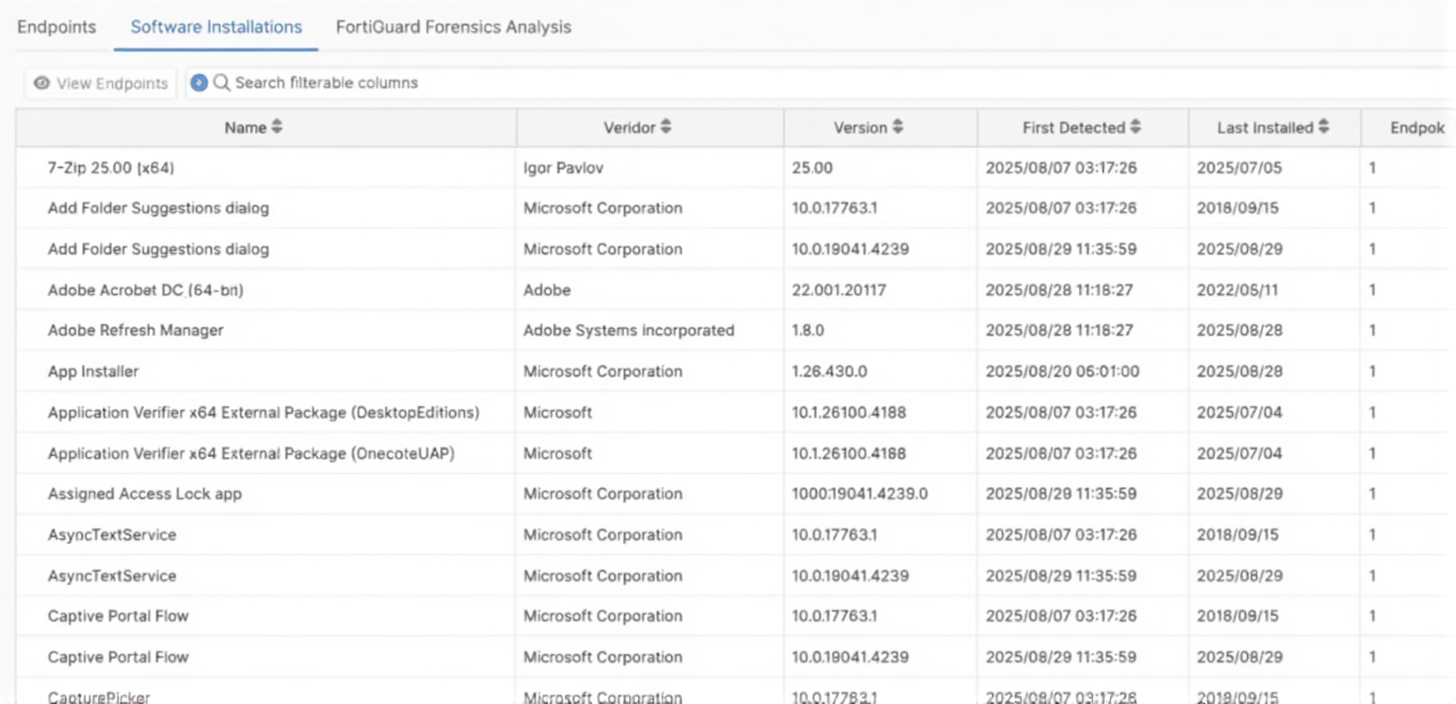Select the Software Installations tab
The height and width of the screenshot is (704, 1456).
pos(216,27)
